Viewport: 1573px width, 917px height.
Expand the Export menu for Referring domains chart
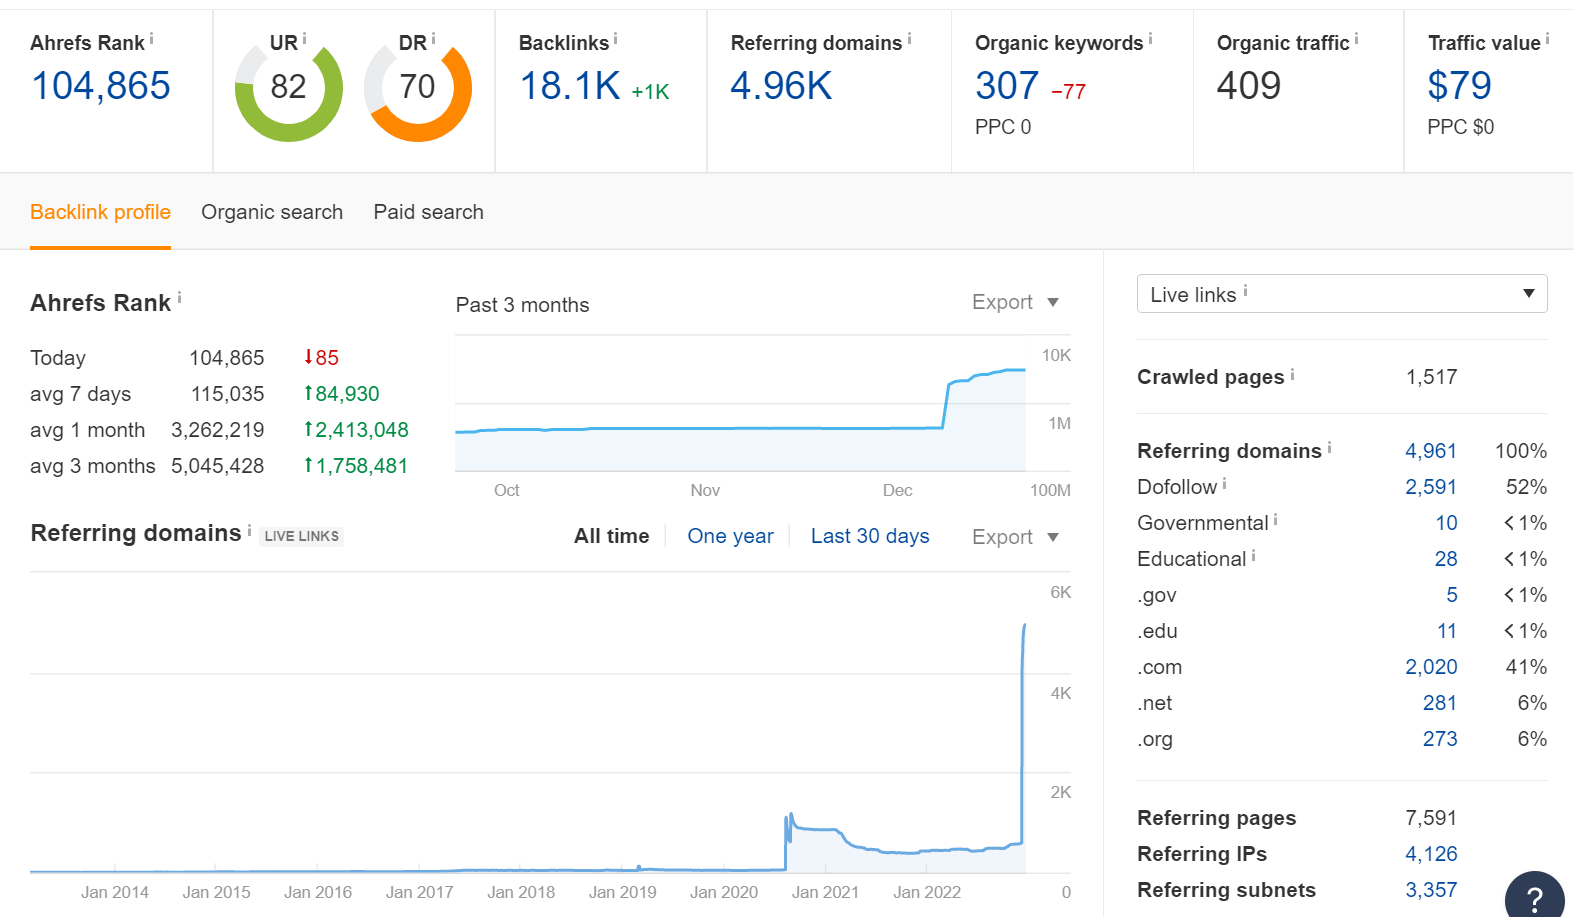[1015, 537]
